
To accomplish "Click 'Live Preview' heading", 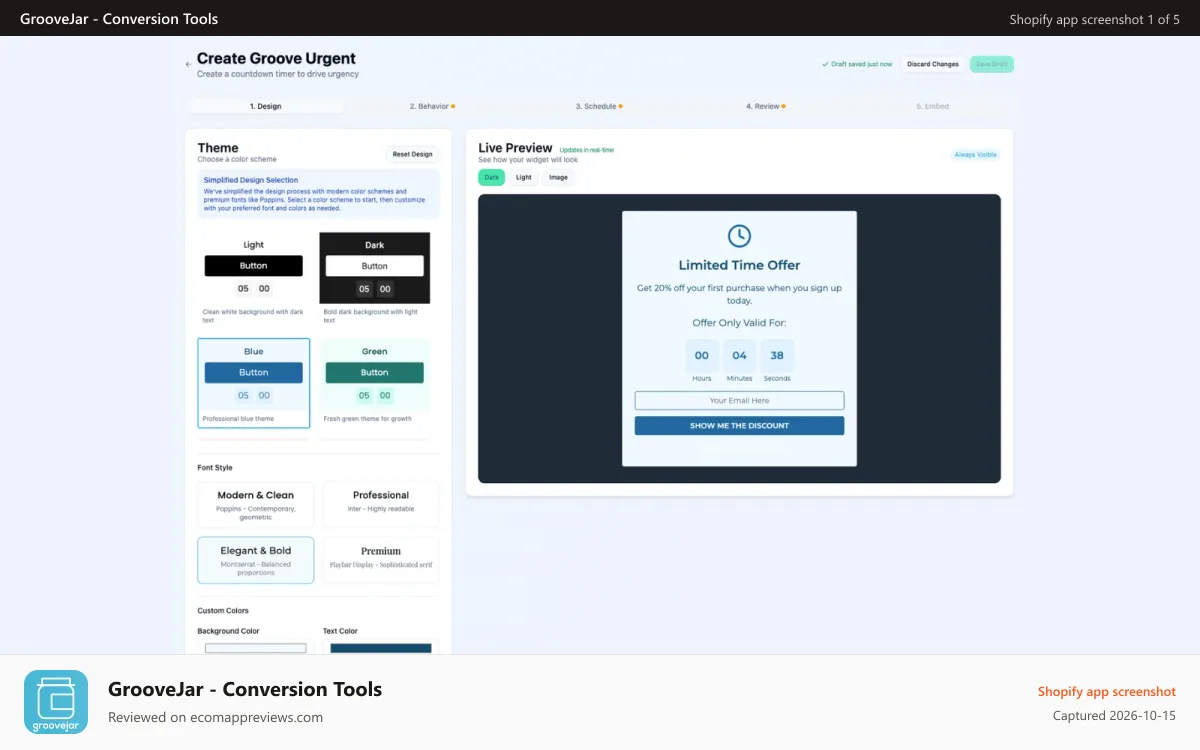I will (515, 148).
